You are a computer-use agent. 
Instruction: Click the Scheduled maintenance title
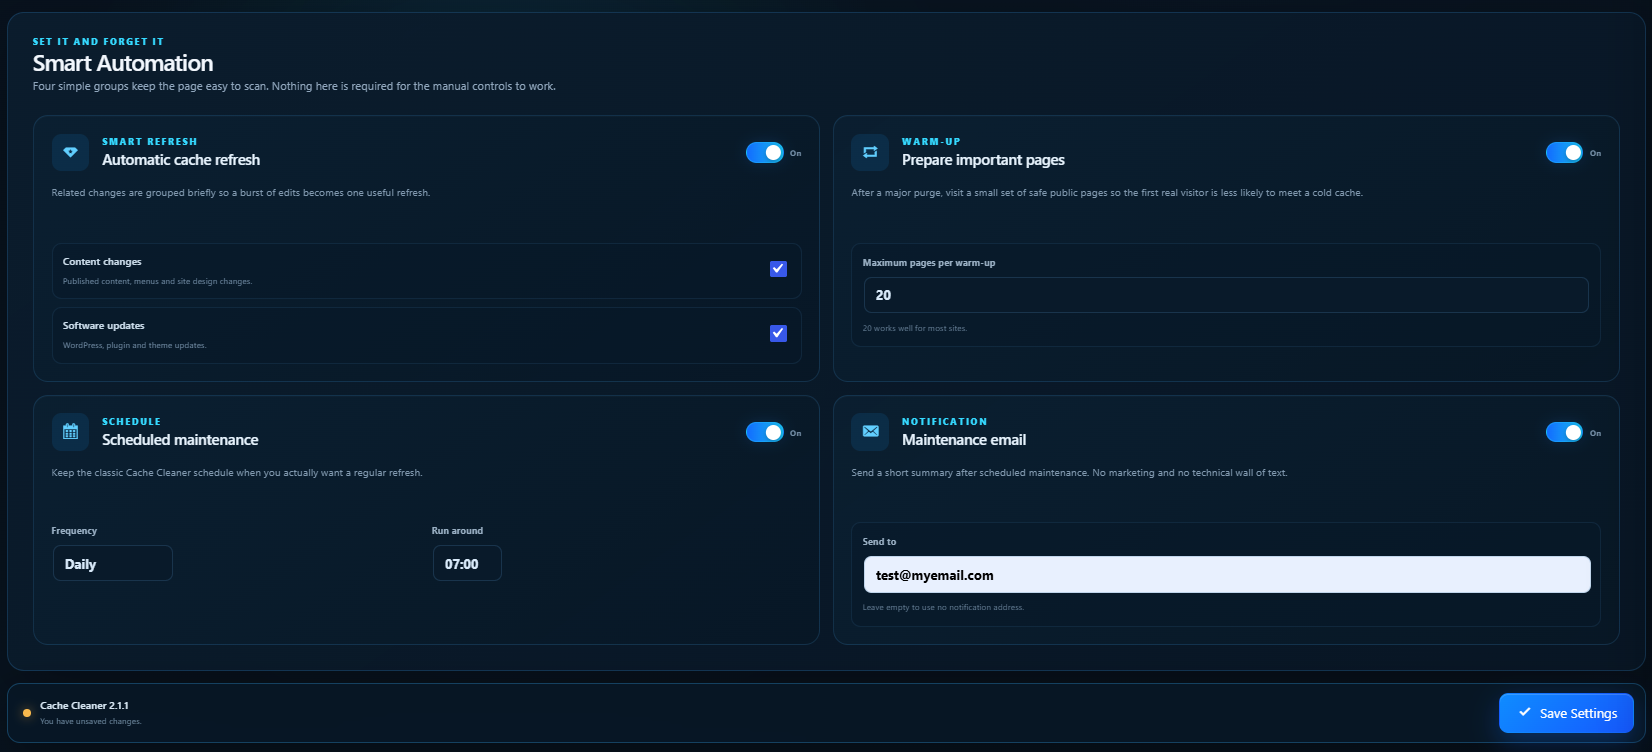point(180,440)
